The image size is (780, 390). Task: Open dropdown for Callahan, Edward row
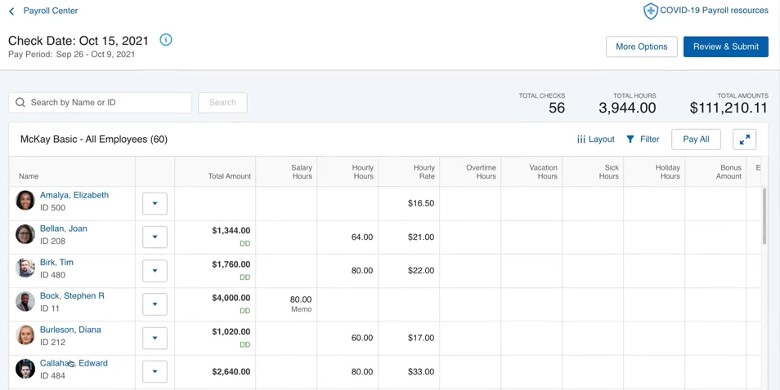155,372
